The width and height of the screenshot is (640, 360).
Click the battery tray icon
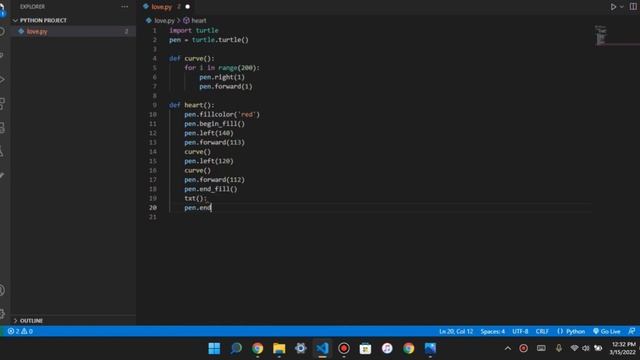coord(598,348)
